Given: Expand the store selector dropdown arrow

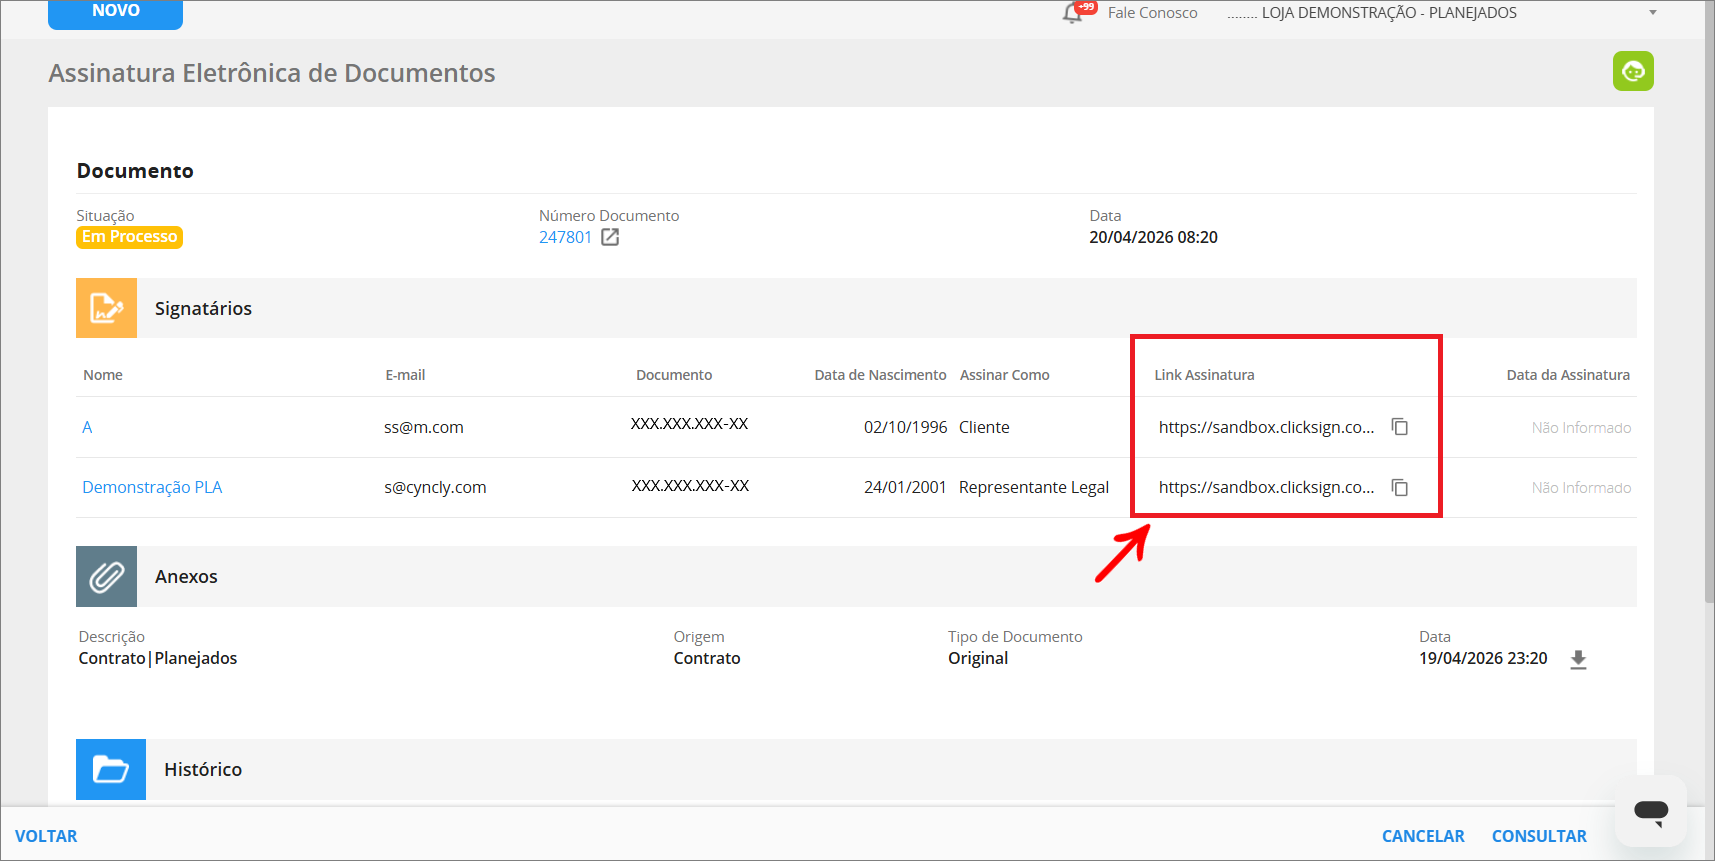Looking at the screenshot, I should [x=1653, y=13].
